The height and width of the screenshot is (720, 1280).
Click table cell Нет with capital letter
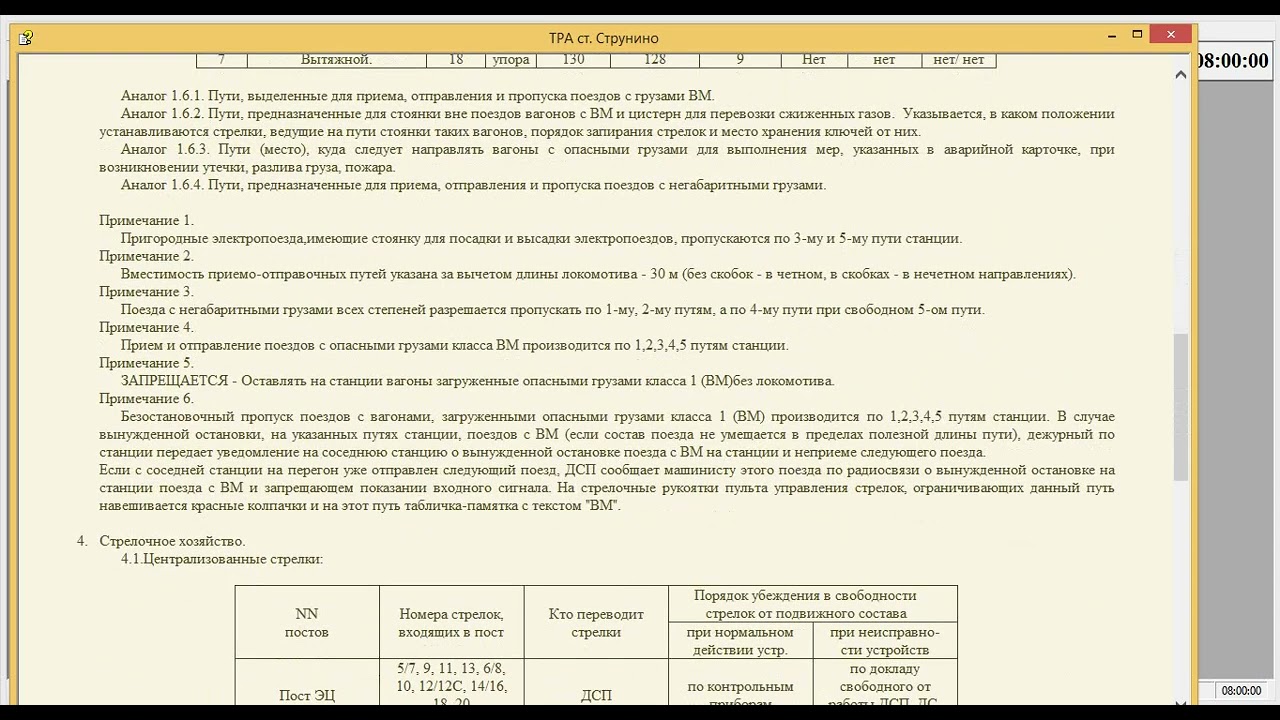pyautogui.click(x=814, y=59)
